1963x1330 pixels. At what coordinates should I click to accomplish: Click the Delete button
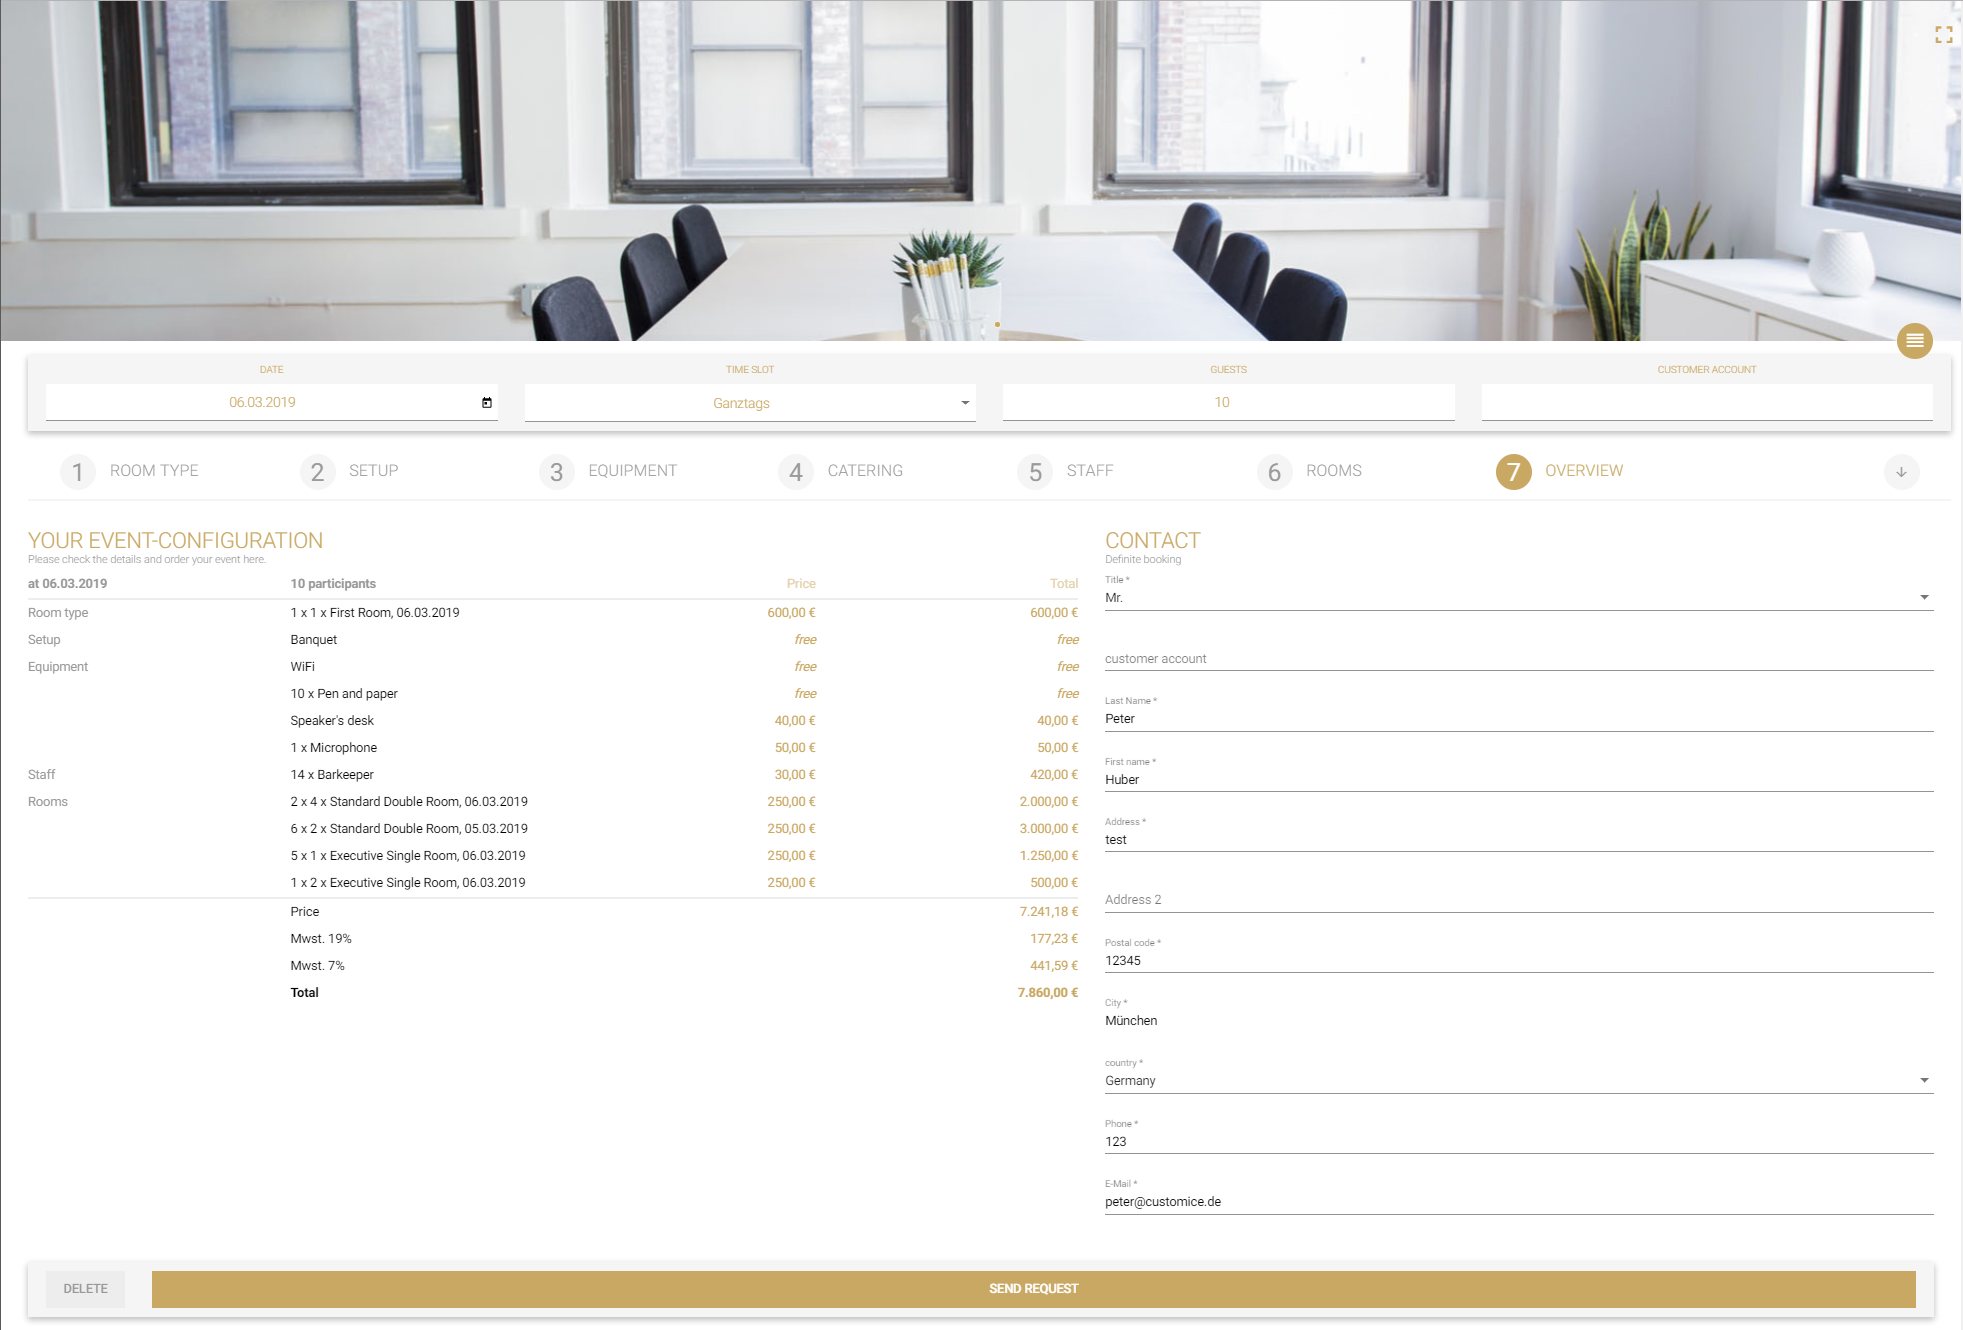(86, 1289)
